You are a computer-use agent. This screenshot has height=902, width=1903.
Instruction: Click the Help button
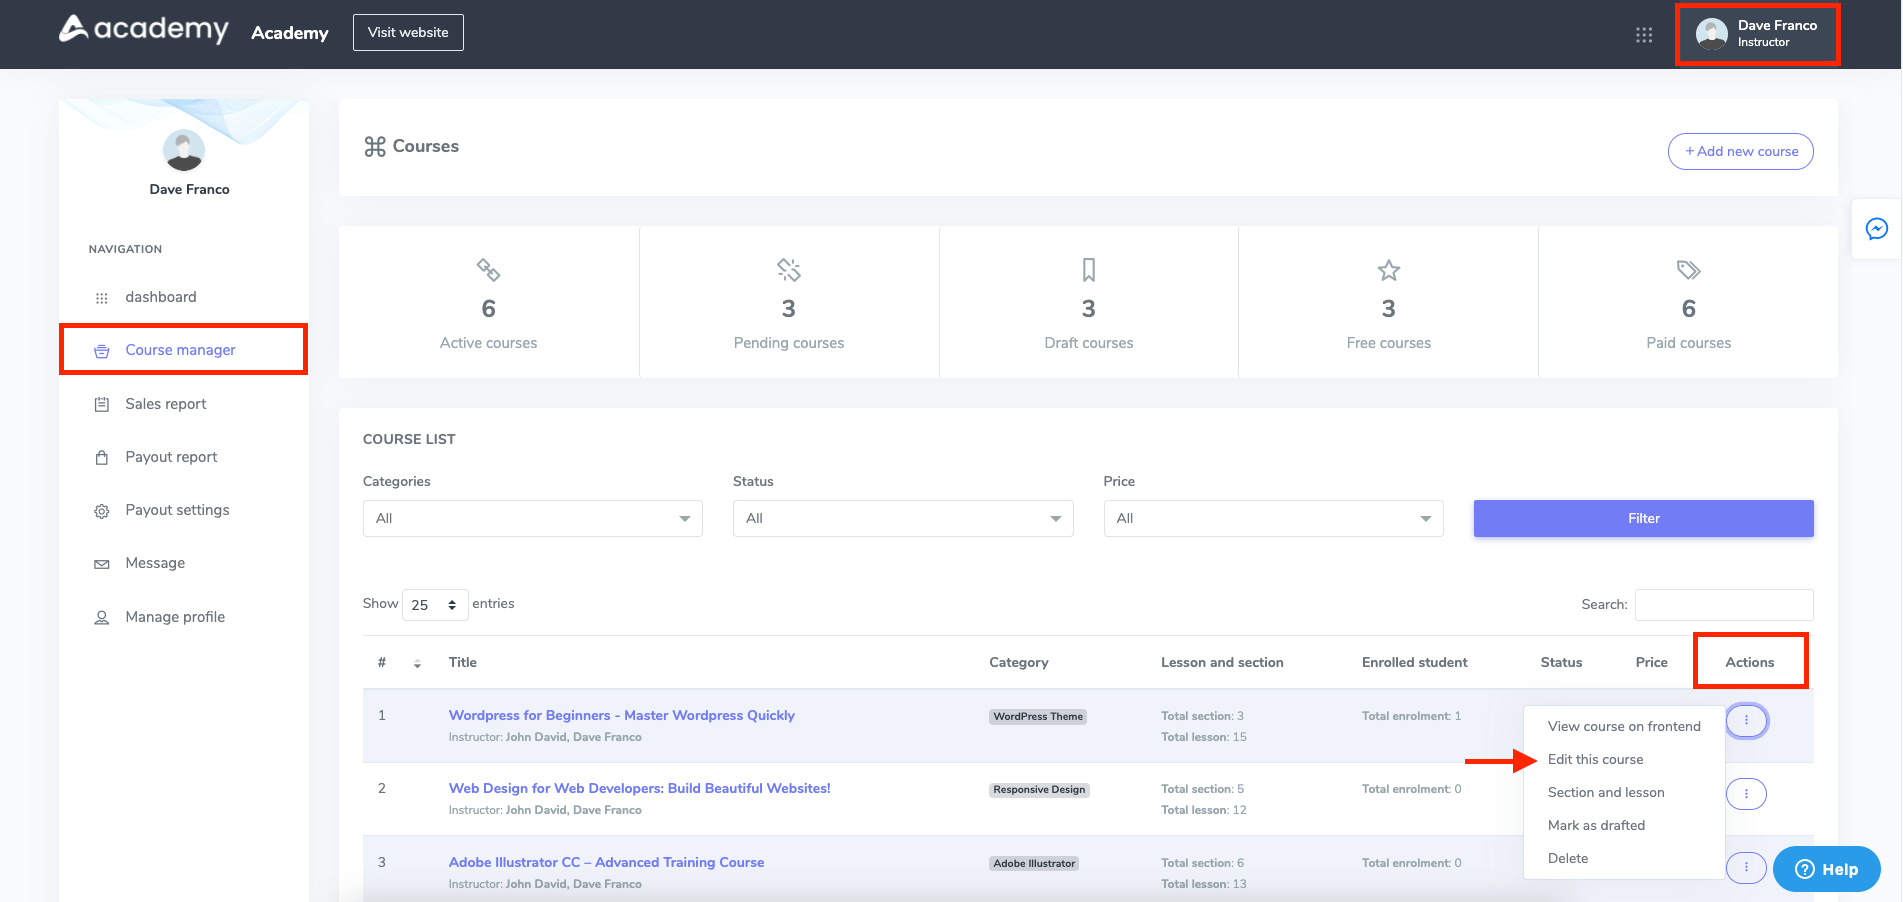coord(1826,869)
